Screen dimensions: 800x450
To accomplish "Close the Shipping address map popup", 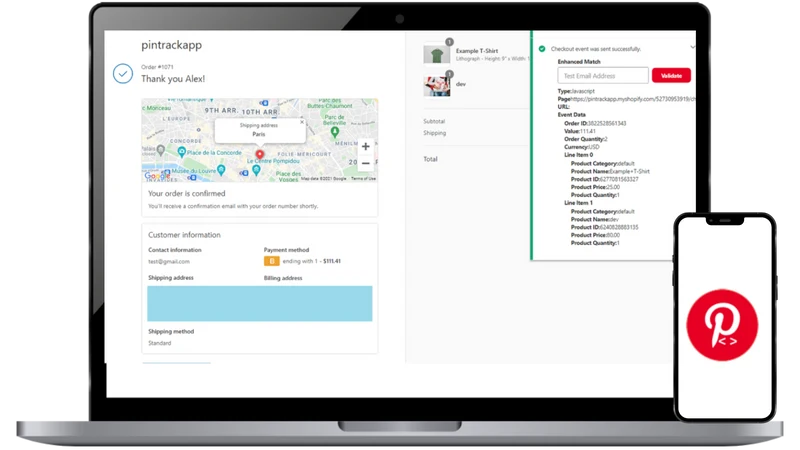I will tap(302, 122).
